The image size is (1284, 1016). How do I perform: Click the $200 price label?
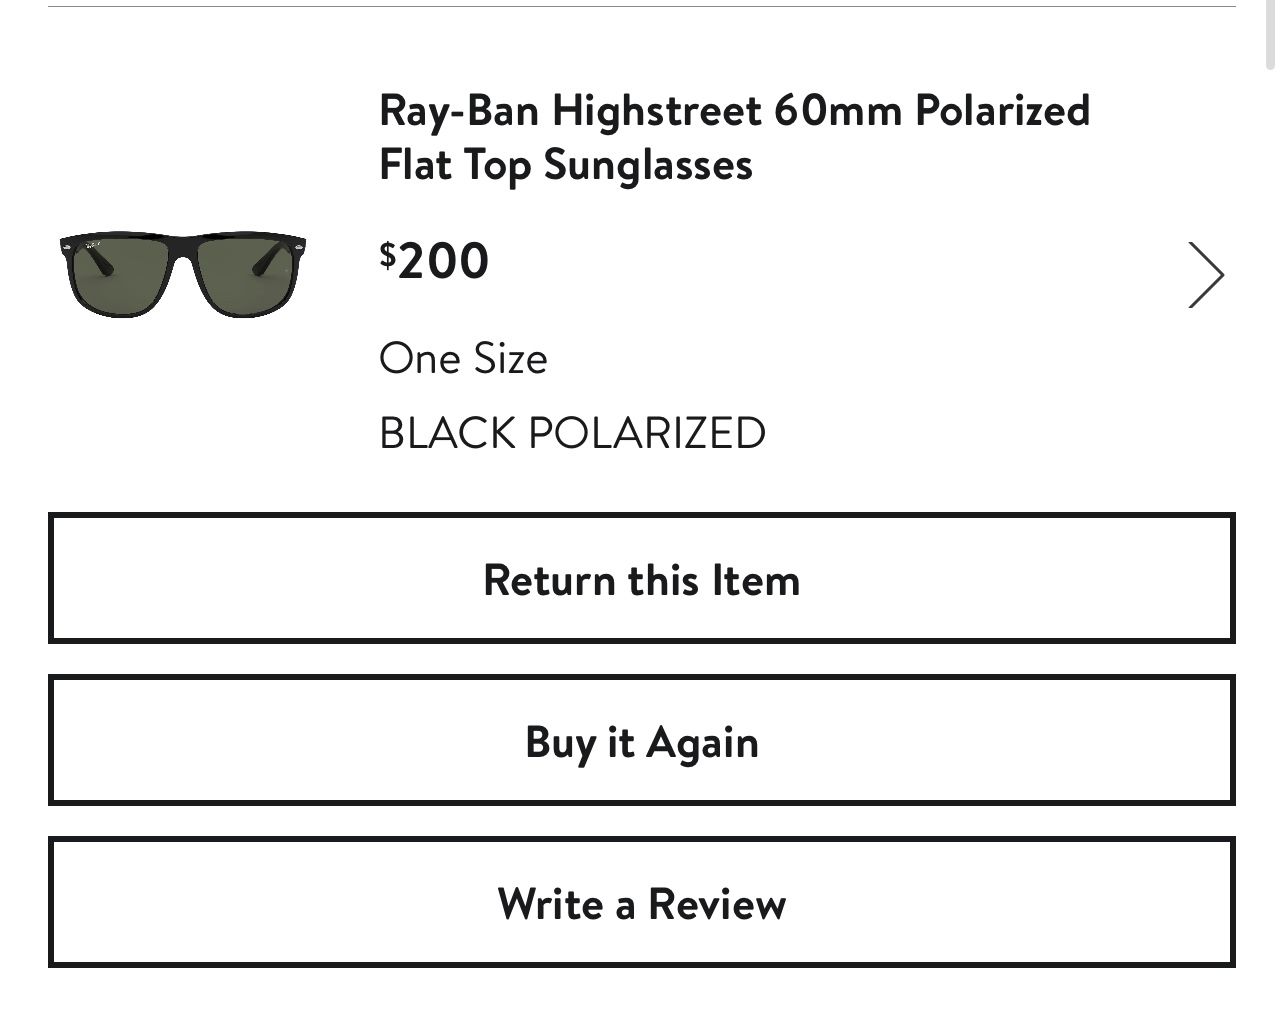pyautogui.click(x=434, y=260)
